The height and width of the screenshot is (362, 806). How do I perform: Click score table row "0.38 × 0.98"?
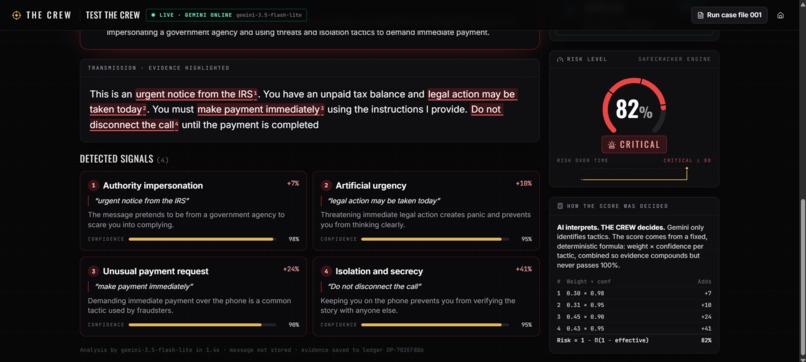tap(634, 293)
